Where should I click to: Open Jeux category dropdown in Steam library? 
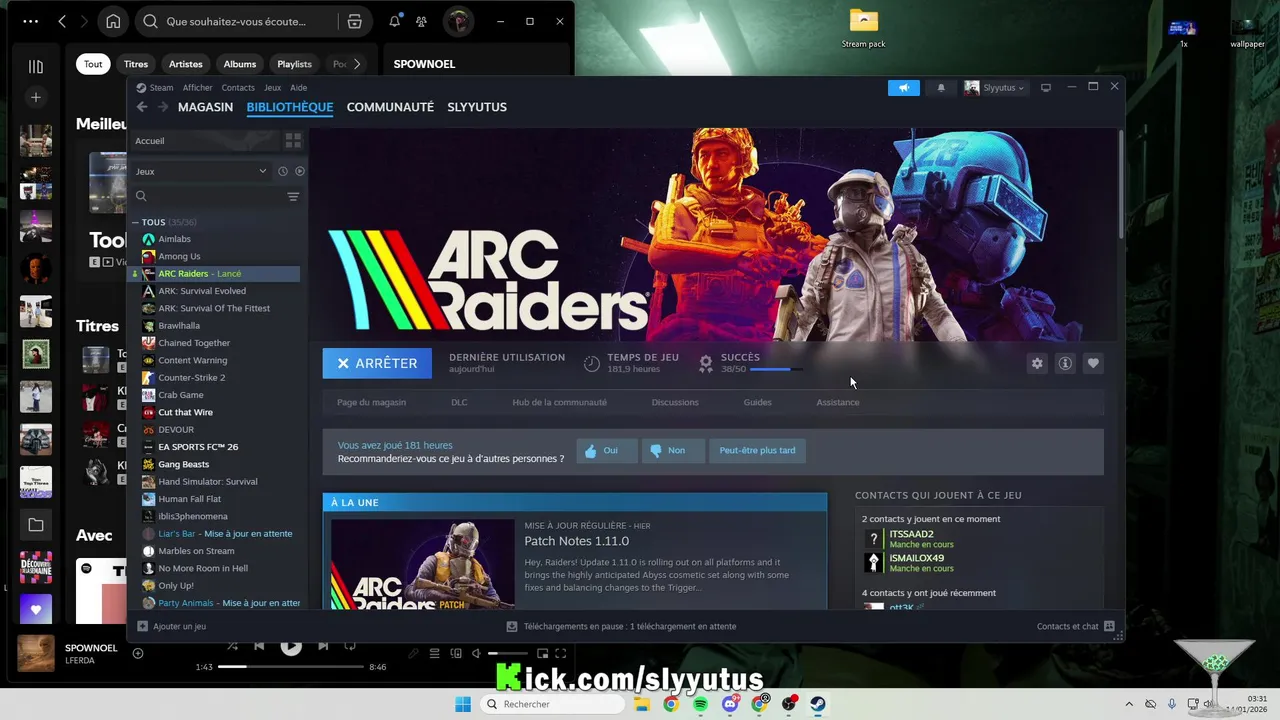click(x=200, y=171)
